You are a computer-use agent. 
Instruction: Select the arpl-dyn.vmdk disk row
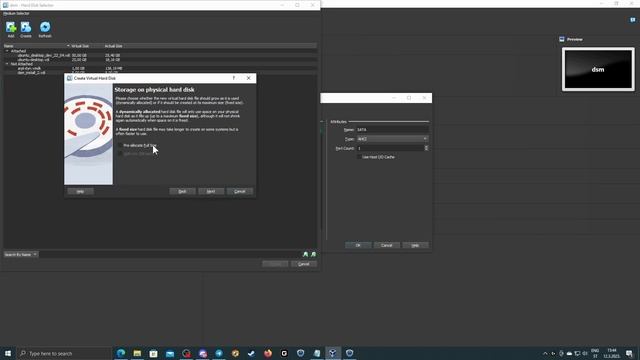tap(160, 68)
